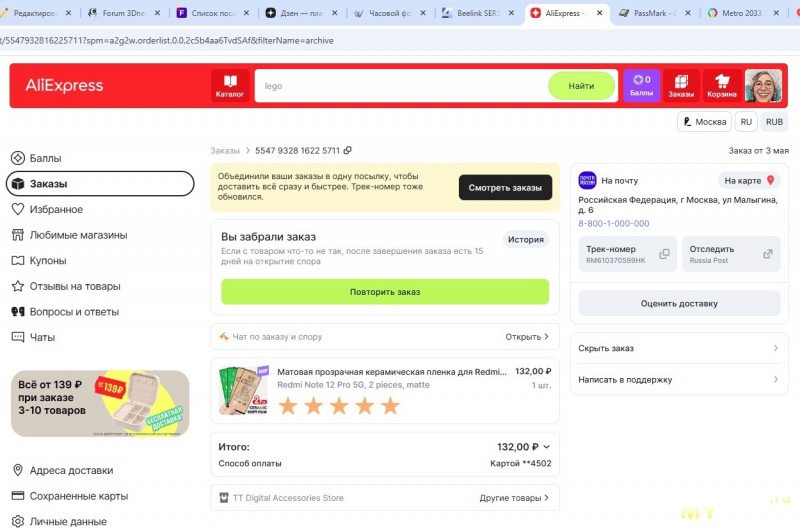
Task: Open the Написать в поддержку row
Action: [x=679, y=379]
